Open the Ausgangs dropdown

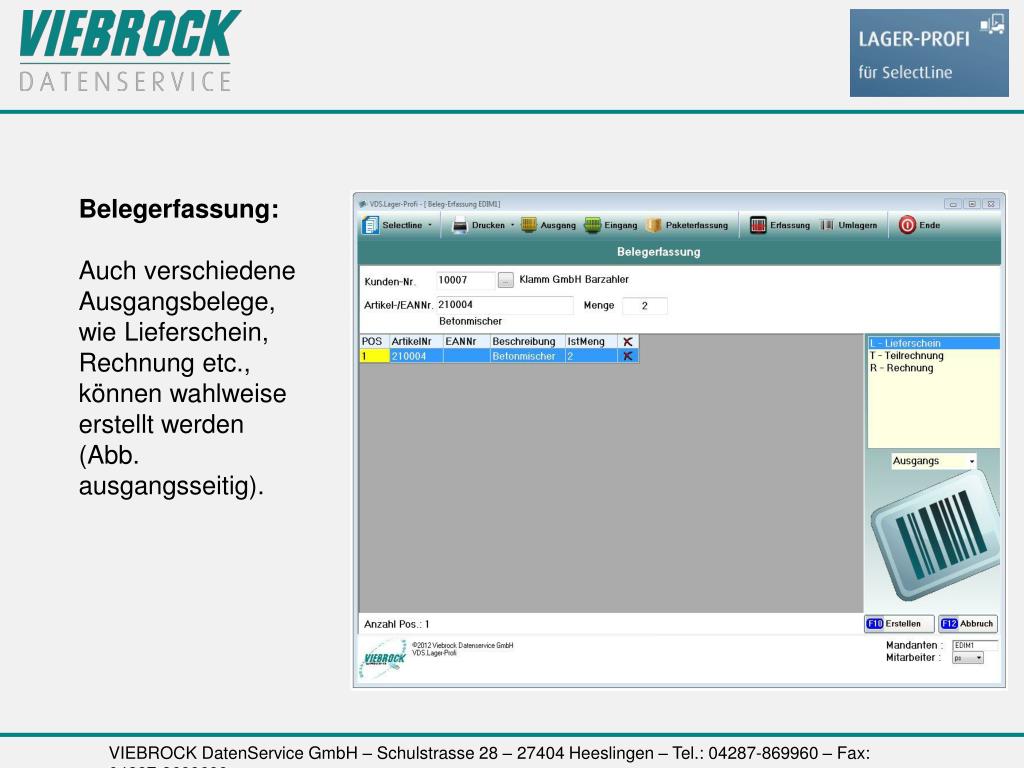click(x=934, y=461)
